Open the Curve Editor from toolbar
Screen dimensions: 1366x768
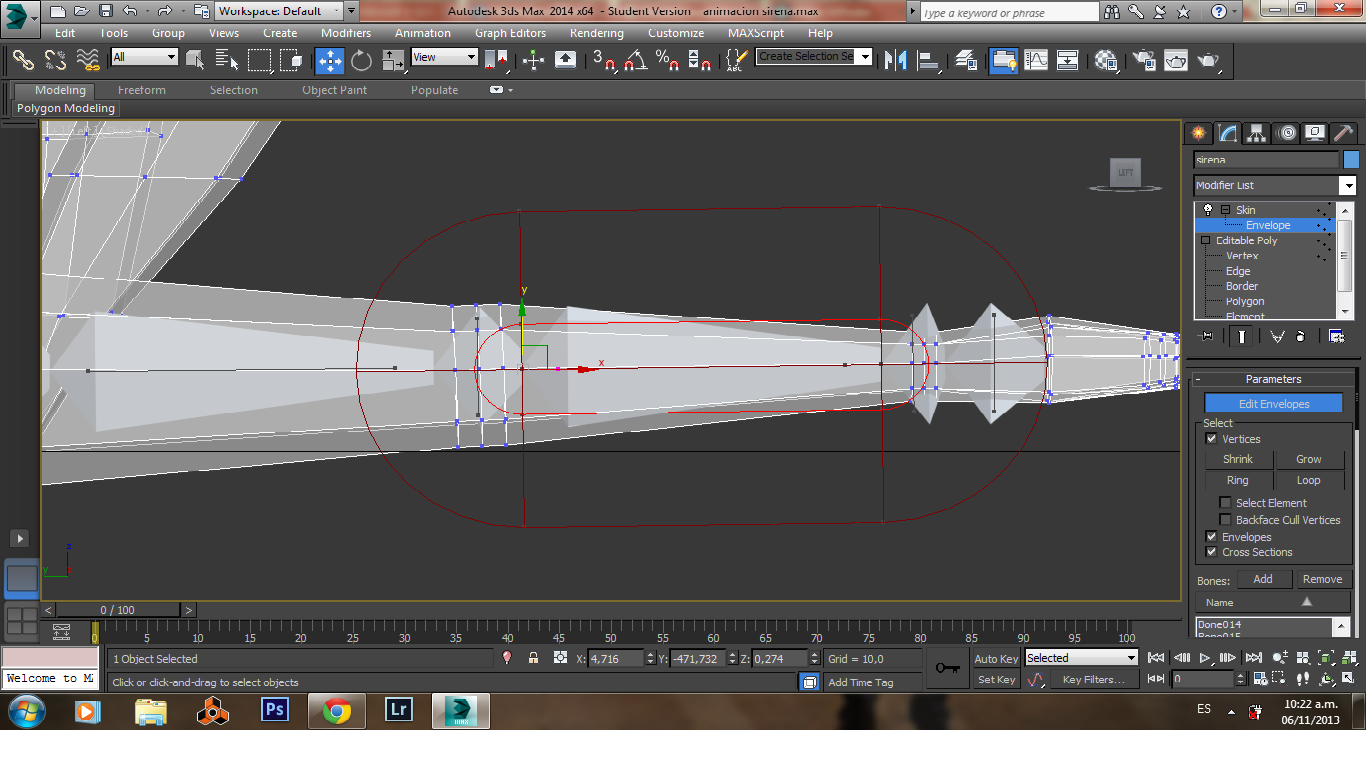(x=1036, y=60)
